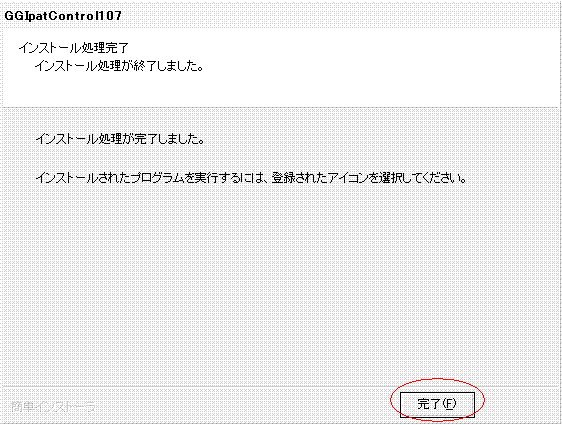The image size is (562, 425).
Task: Click 選択してください at the sentence end
Action: (x=424, y=178)
